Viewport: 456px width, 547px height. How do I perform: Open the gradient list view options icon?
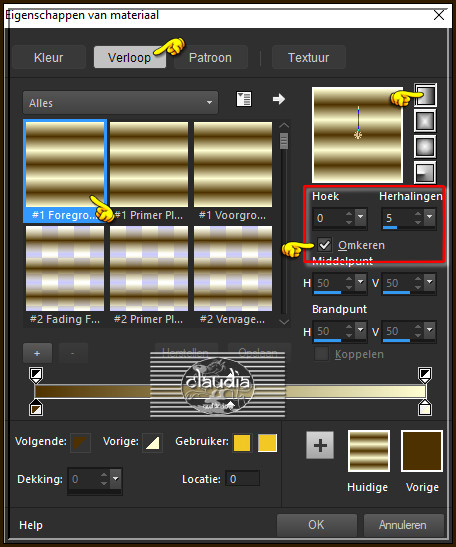click(244, 99)
